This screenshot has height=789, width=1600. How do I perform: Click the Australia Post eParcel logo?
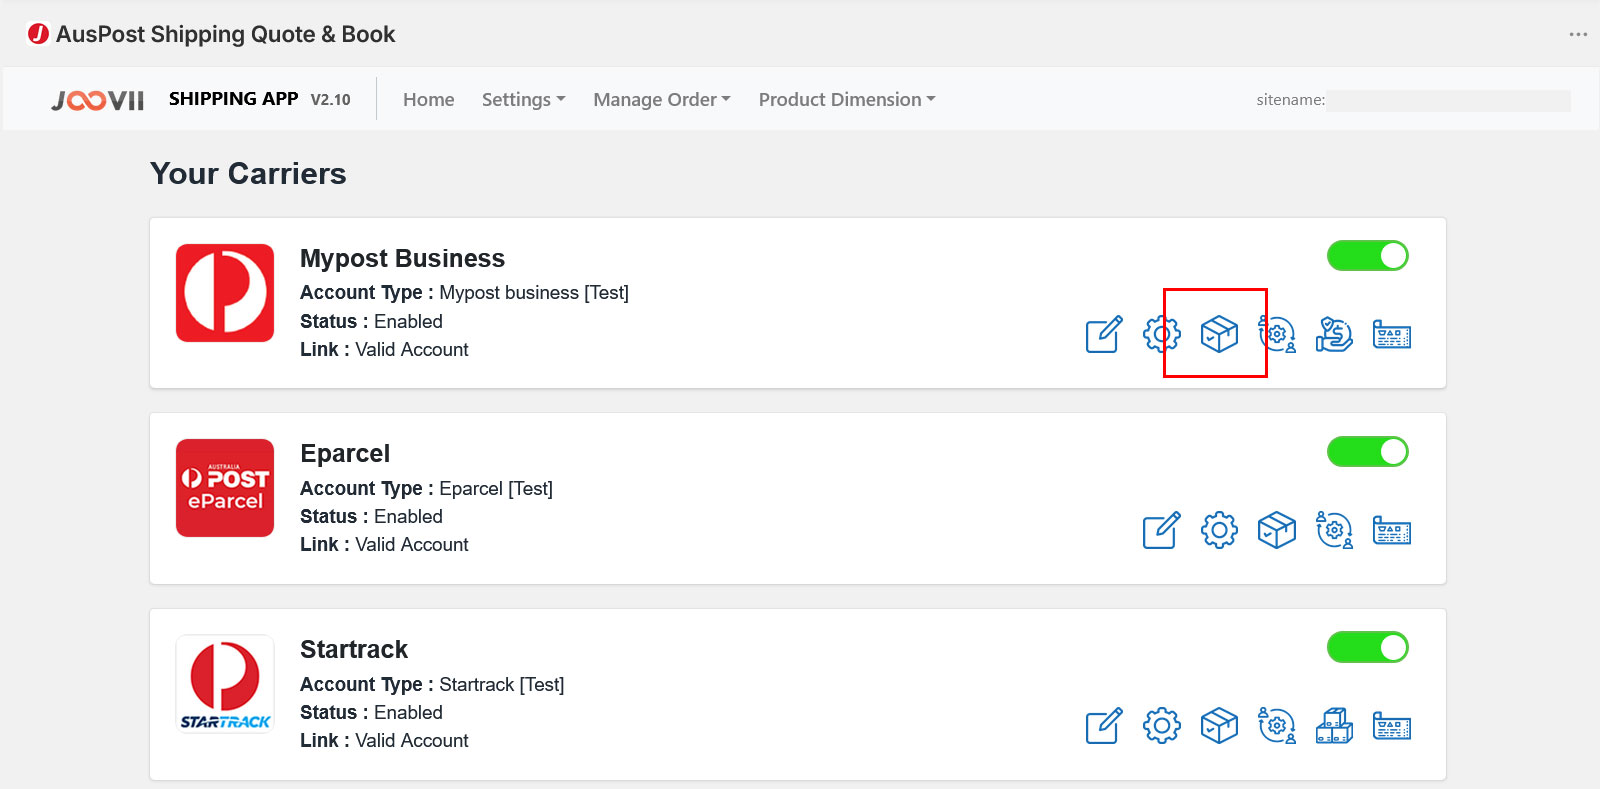[x=225, y=488]
